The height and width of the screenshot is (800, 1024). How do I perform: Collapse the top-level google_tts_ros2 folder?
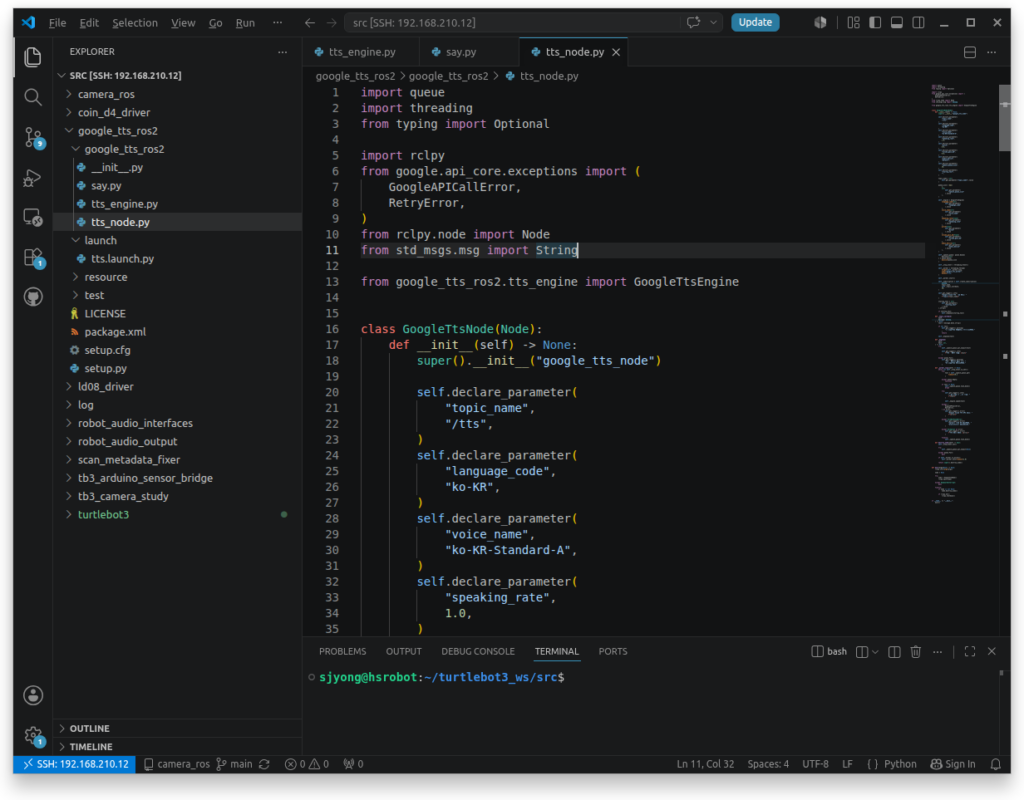tap(69, 131)
